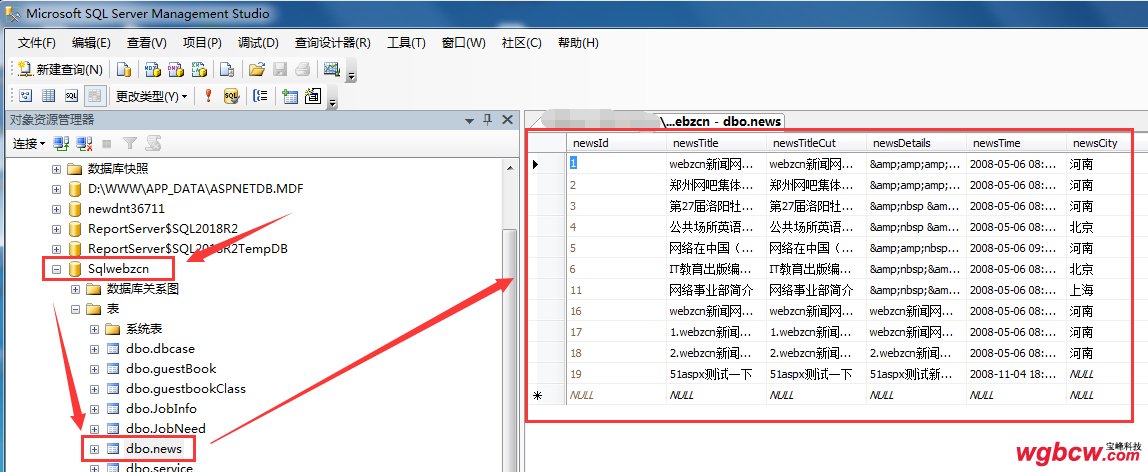Select the dbo.news document tab
Screen dimensions: 1148x472
click(x=721, y=121)
